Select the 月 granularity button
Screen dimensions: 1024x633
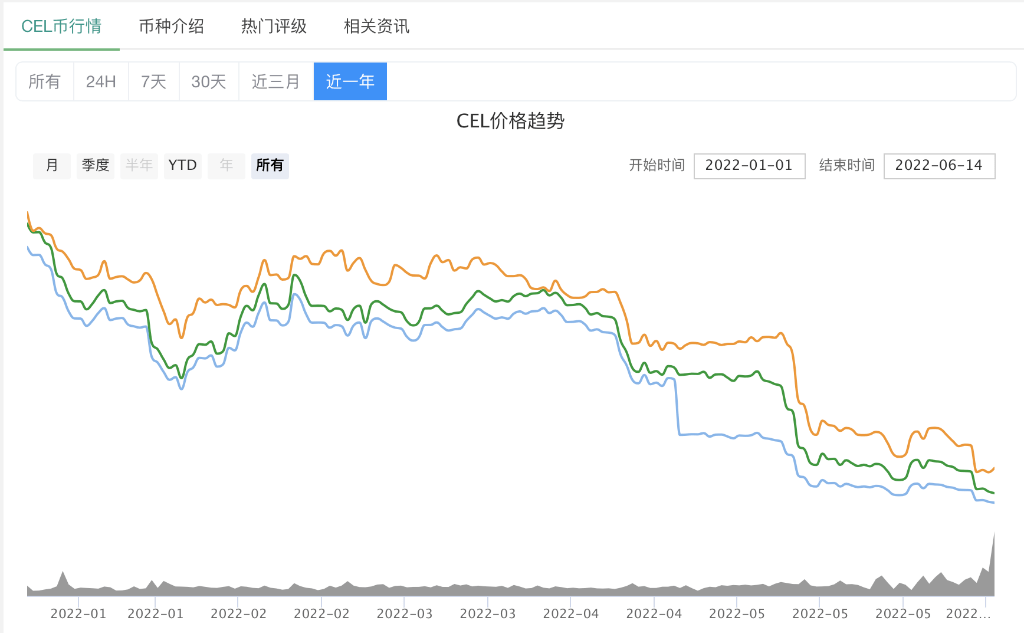tap(51, 165)
